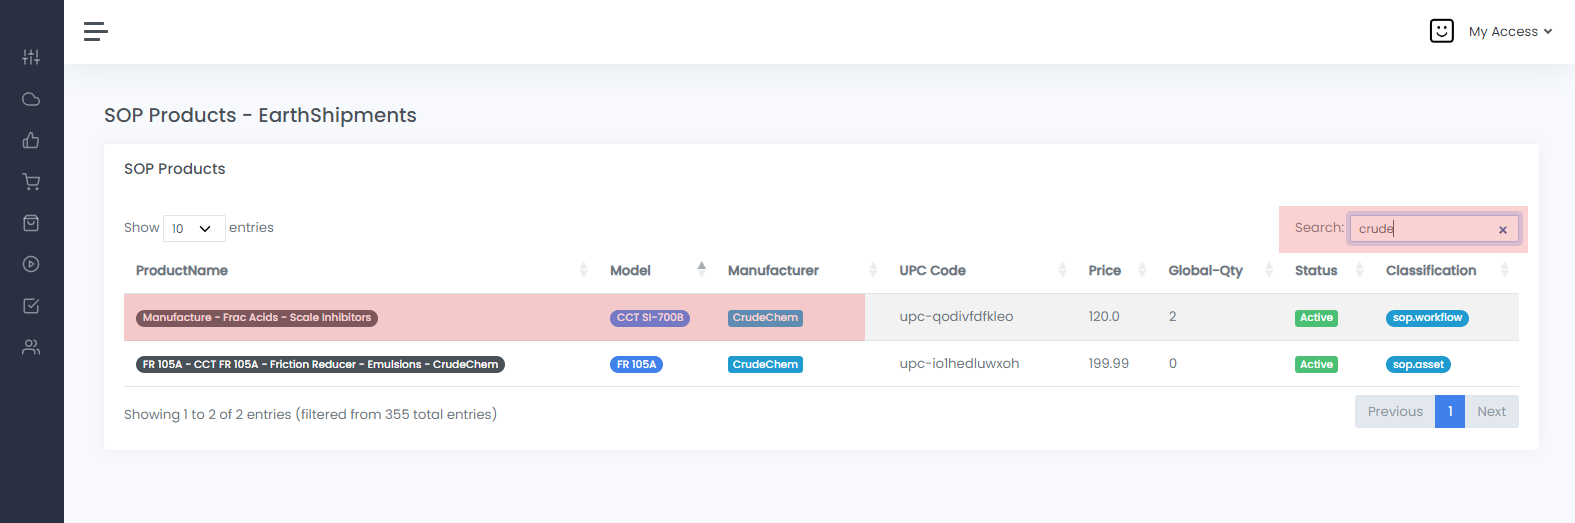
Task: Open the users sidebar icon
Action: pos(31,347)
